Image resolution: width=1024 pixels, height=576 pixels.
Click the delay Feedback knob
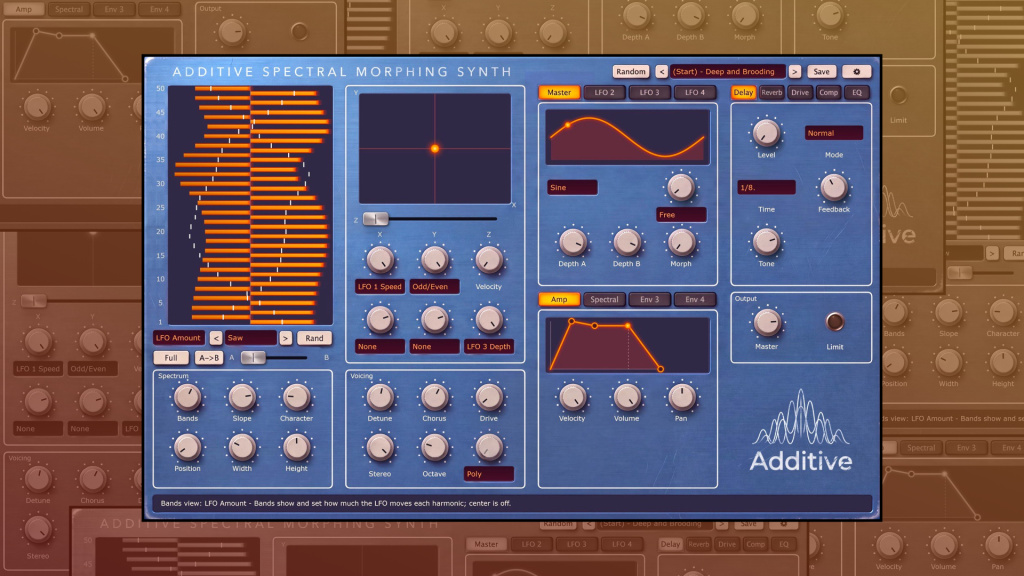point(833,187)
